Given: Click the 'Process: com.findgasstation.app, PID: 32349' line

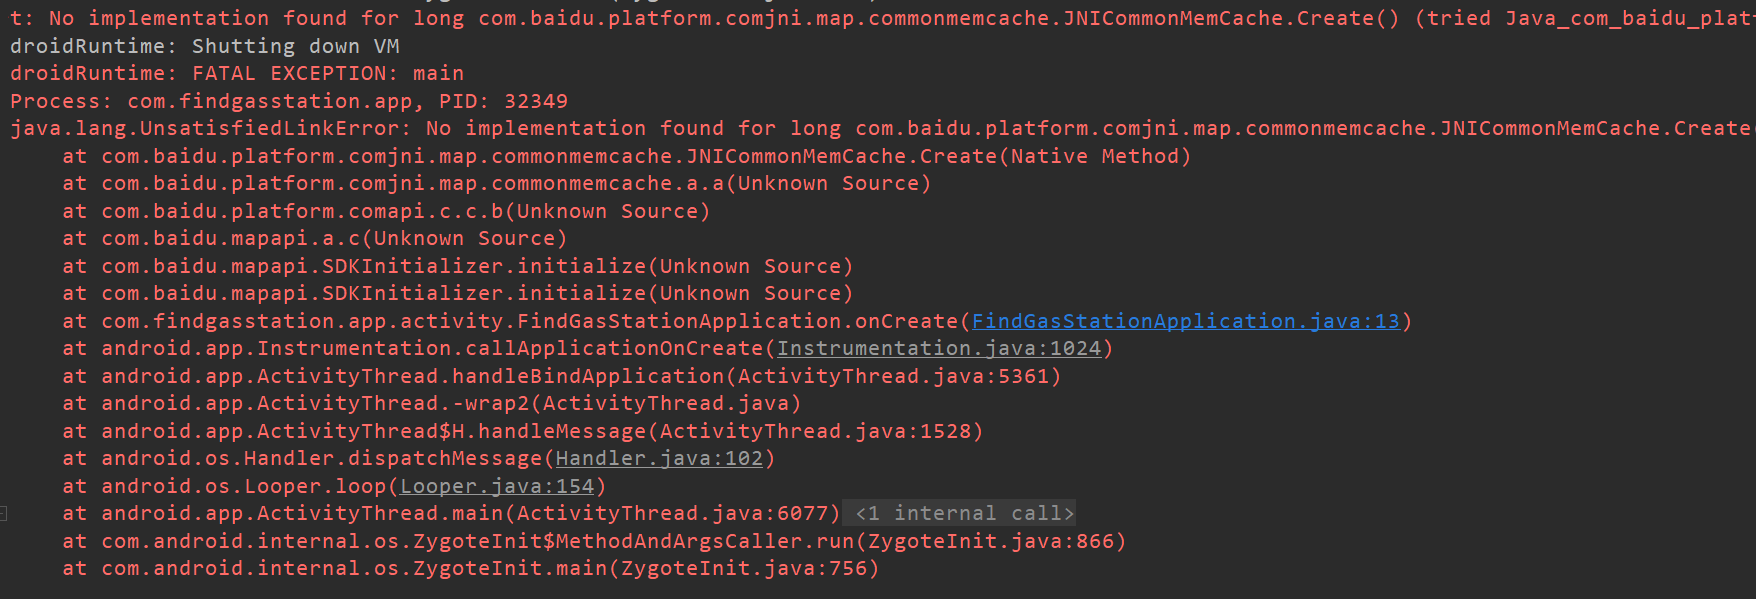Looking at the screenshot, I should [x=289, y=101].
